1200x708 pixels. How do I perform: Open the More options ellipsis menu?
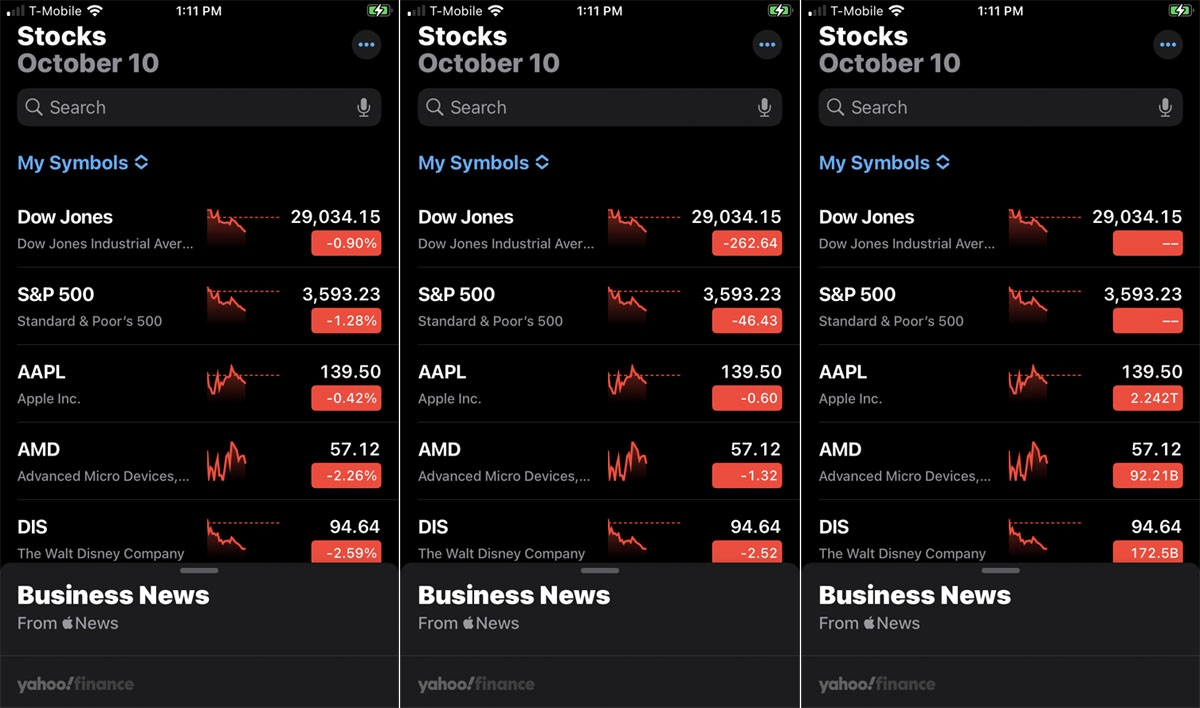tap(366, 44)
